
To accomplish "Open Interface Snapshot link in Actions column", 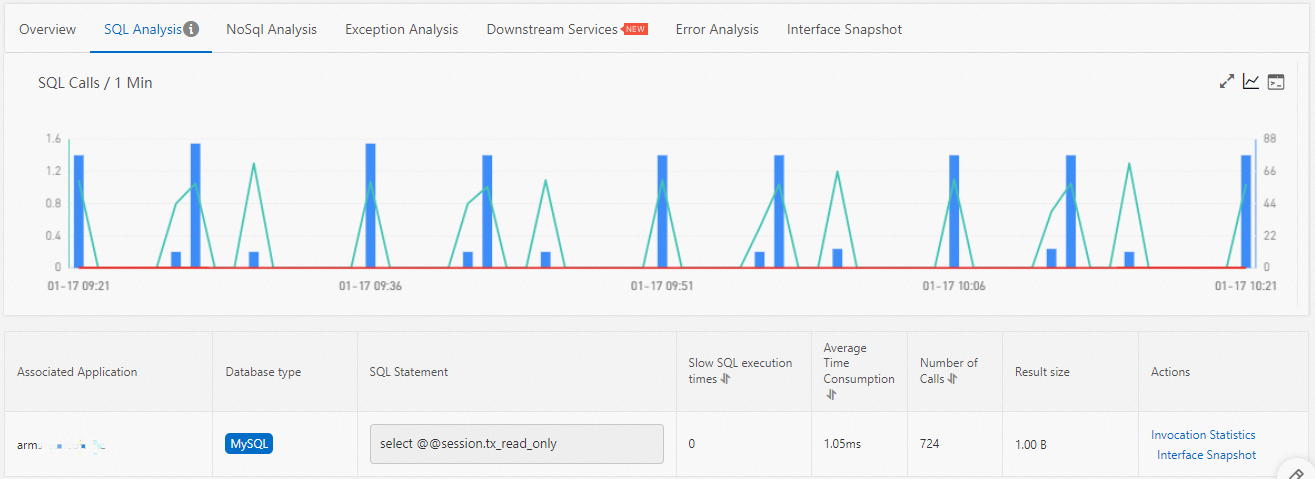I will (x=1206, y=455).
